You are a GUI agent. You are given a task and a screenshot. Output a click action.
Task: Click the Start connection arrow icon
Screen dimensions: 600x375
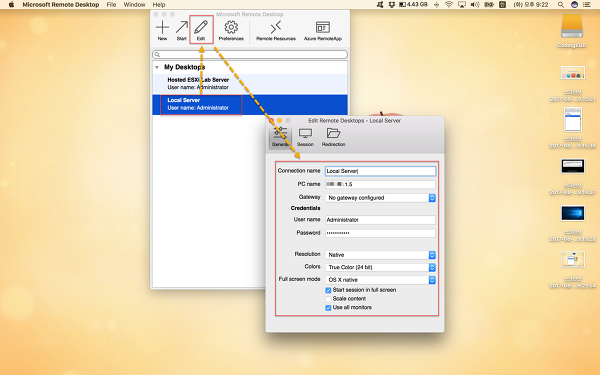182,28
